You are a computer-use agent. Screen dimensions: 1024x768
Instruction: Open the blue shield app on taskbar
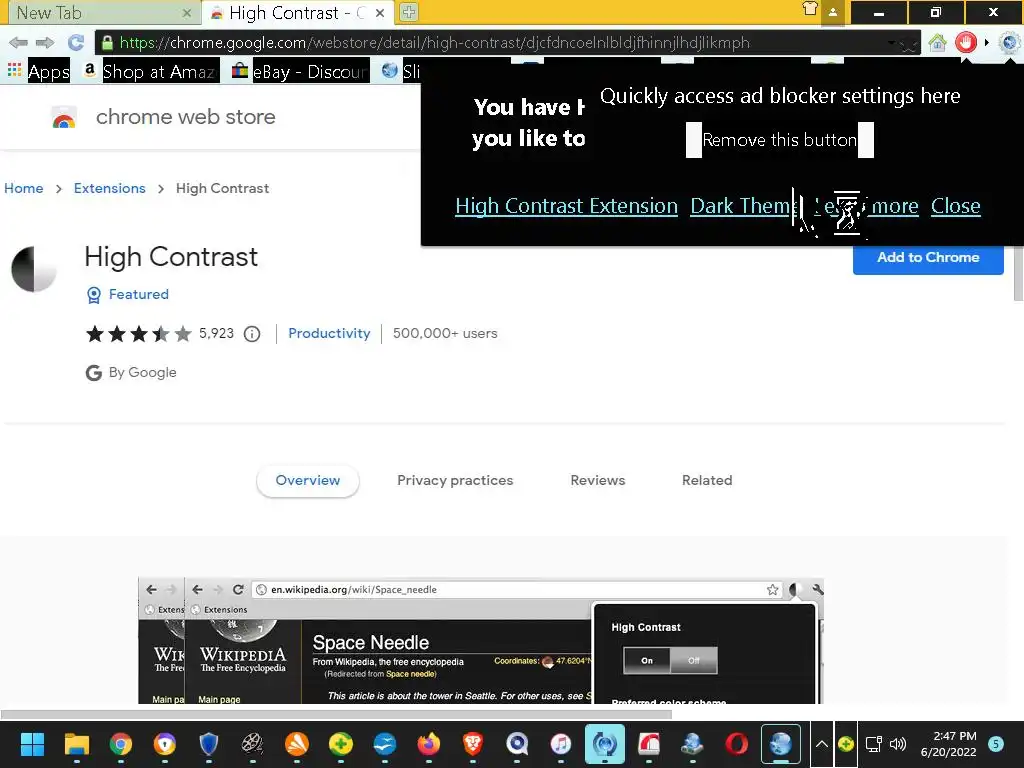point(208,744)
